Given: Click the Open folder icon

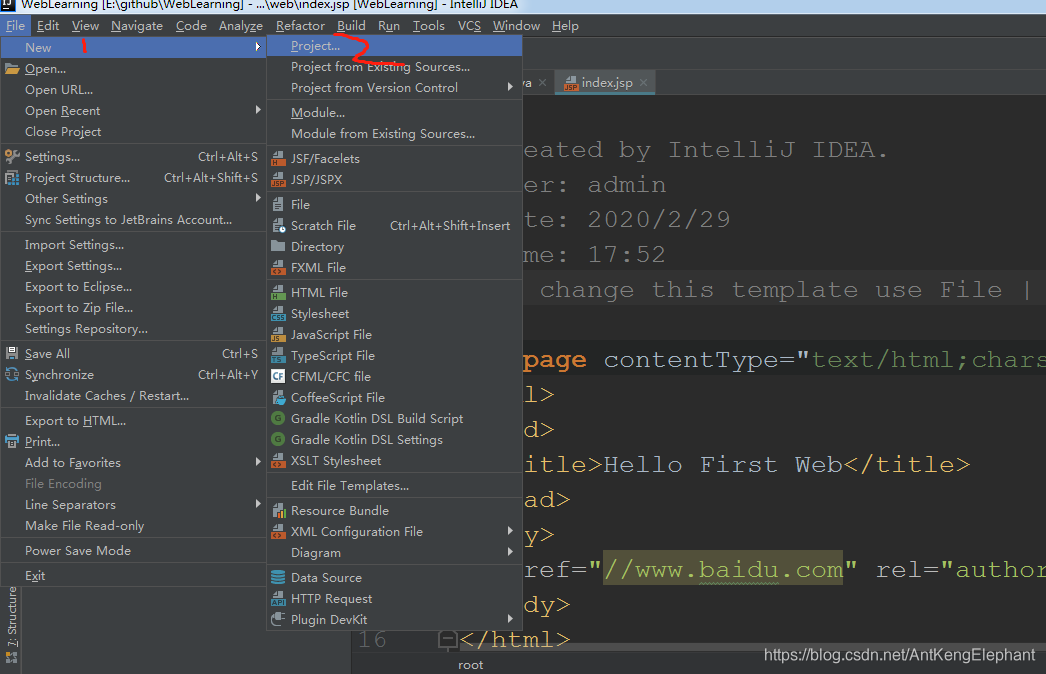Looking at the screenshot, I should [x=12, y=69].
